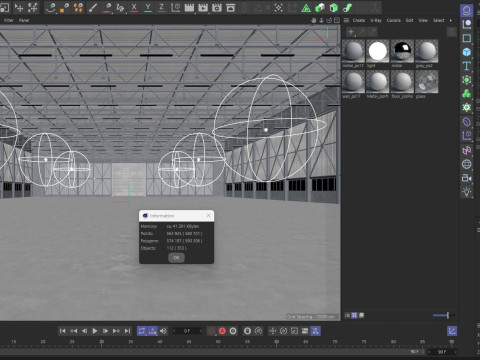Click frame 50 on the timeline ruler
Screen dimensions: 480x360
coord(218,342)
